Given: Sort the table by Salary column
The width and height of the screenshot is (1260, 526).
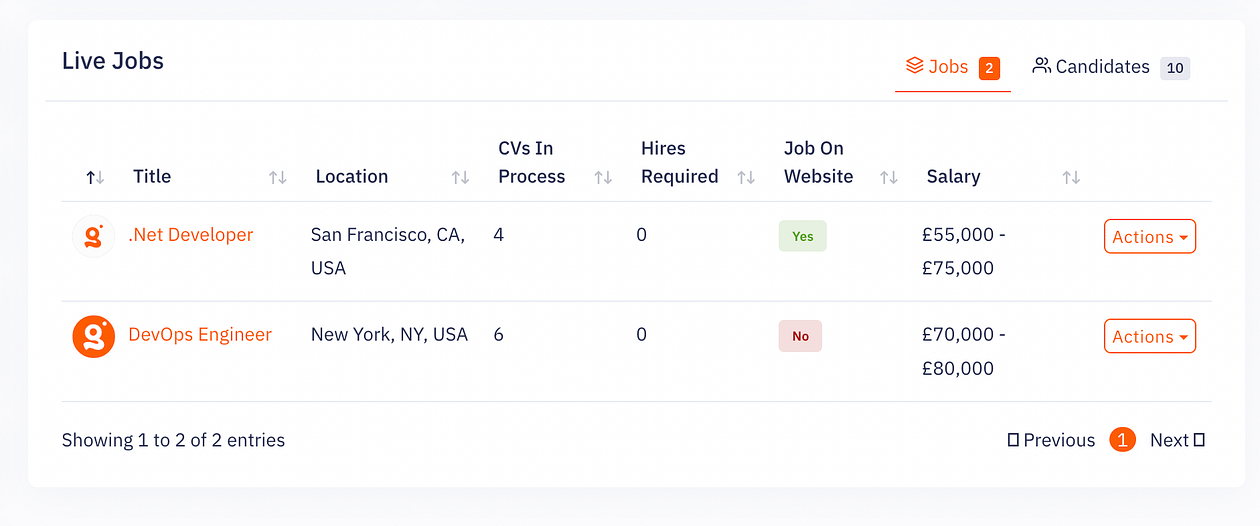Looking at the screenshot, I should 1071,177.
